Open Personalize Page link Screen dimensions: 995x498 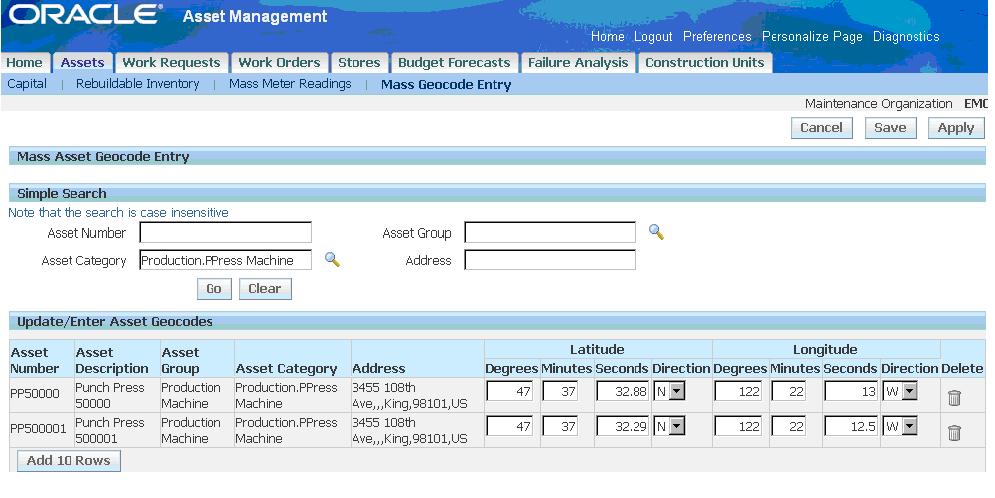(x=812, y=37)
